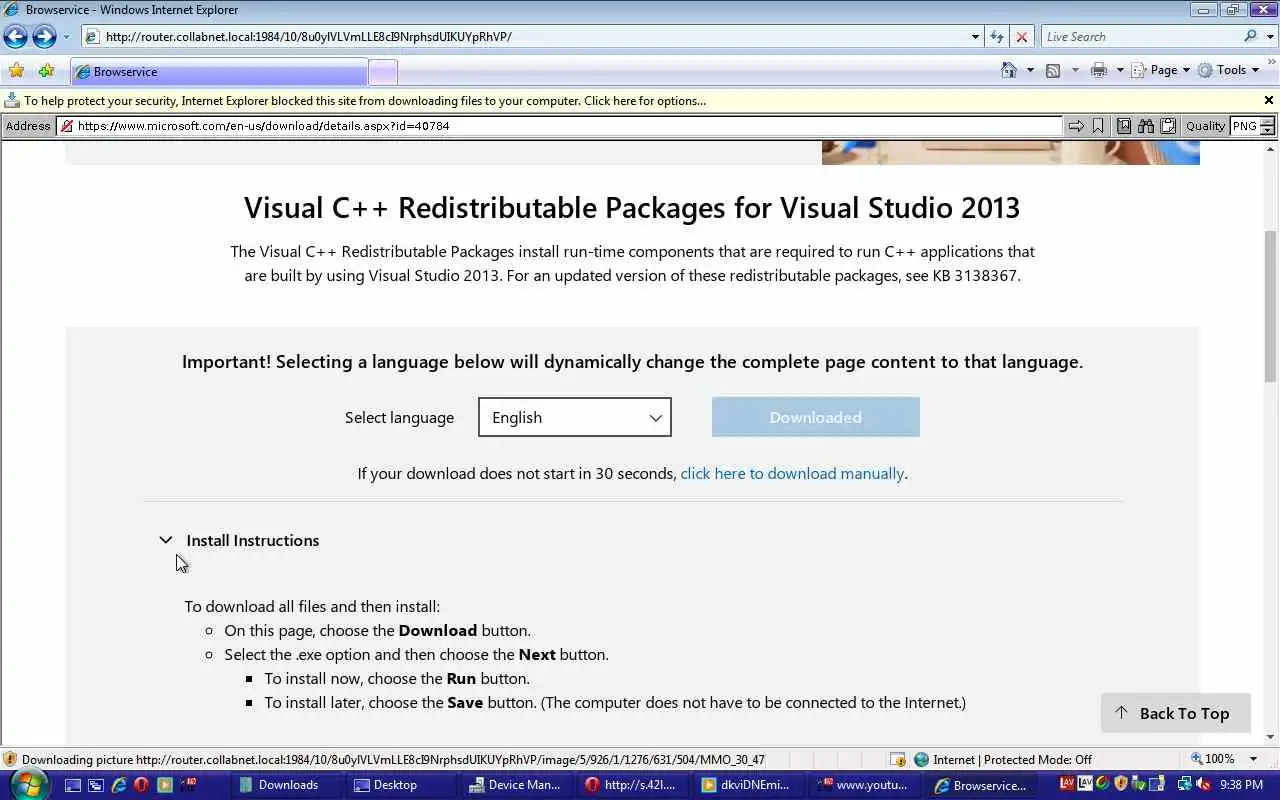Screen dimensions: 1280x800
Task: Click 'Internet | Protected Mode: Off' status text
Action: point(1012,759)
